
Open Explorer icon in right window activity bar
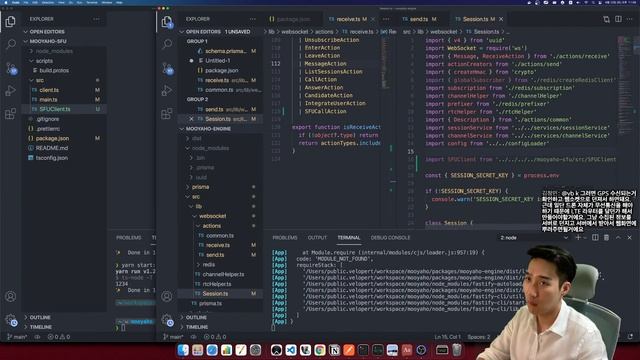click(167, 22)
